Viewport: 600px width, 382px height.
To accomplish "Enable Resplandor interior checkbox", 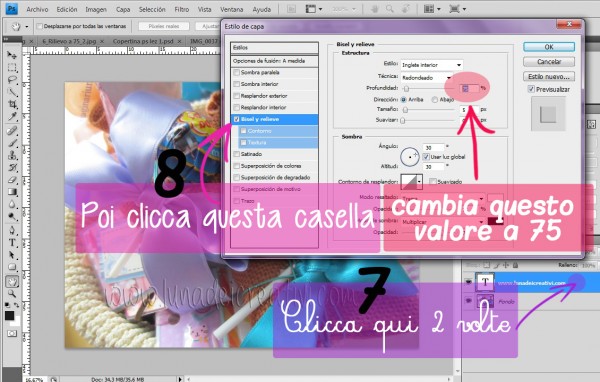I will (236, 107).
